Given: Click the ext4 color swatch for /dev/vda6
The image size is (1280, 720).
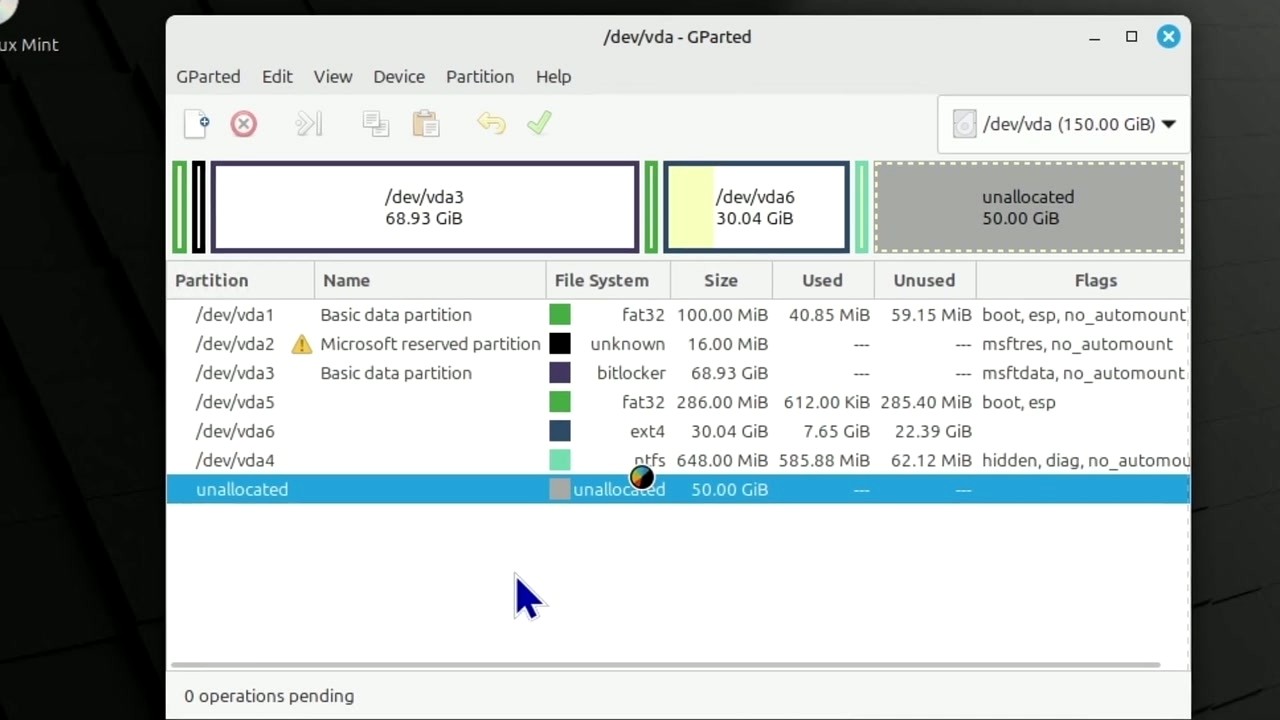Looking at the screenshot, I should click(x=559, y=431).
